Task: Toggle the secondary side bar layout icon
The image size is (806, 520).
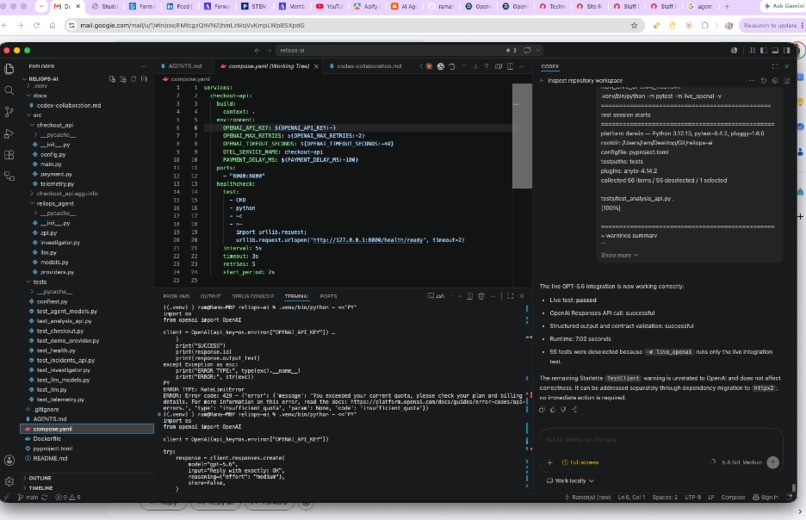Action: point(786,50)
